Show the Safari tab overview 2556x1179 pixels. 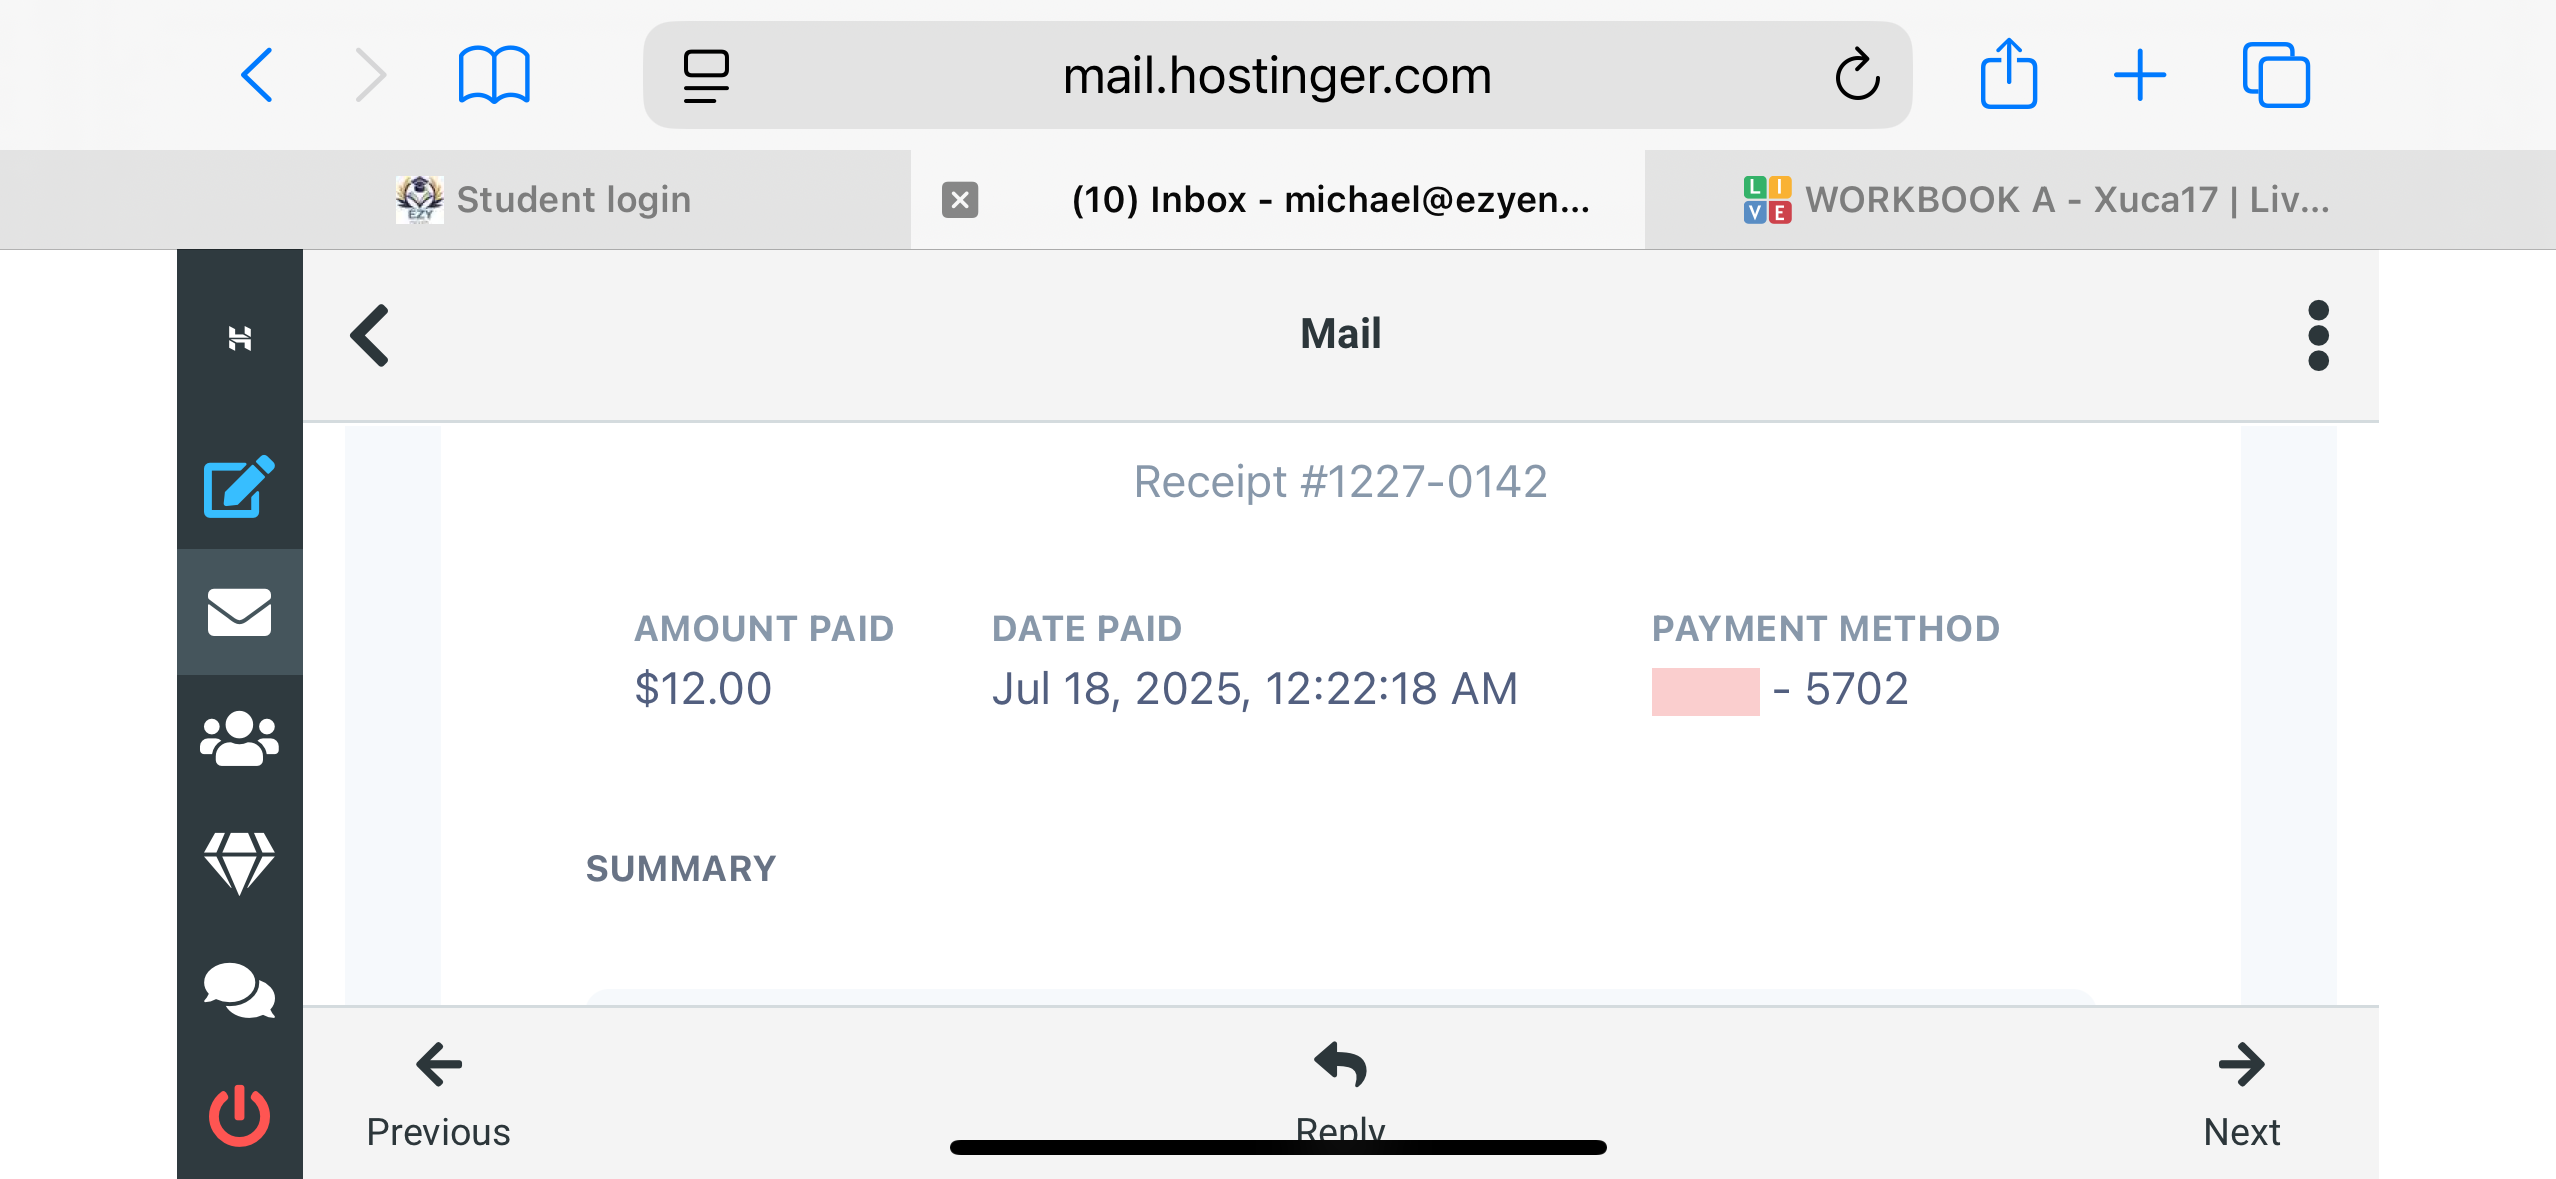click(x=2276, y=76)
